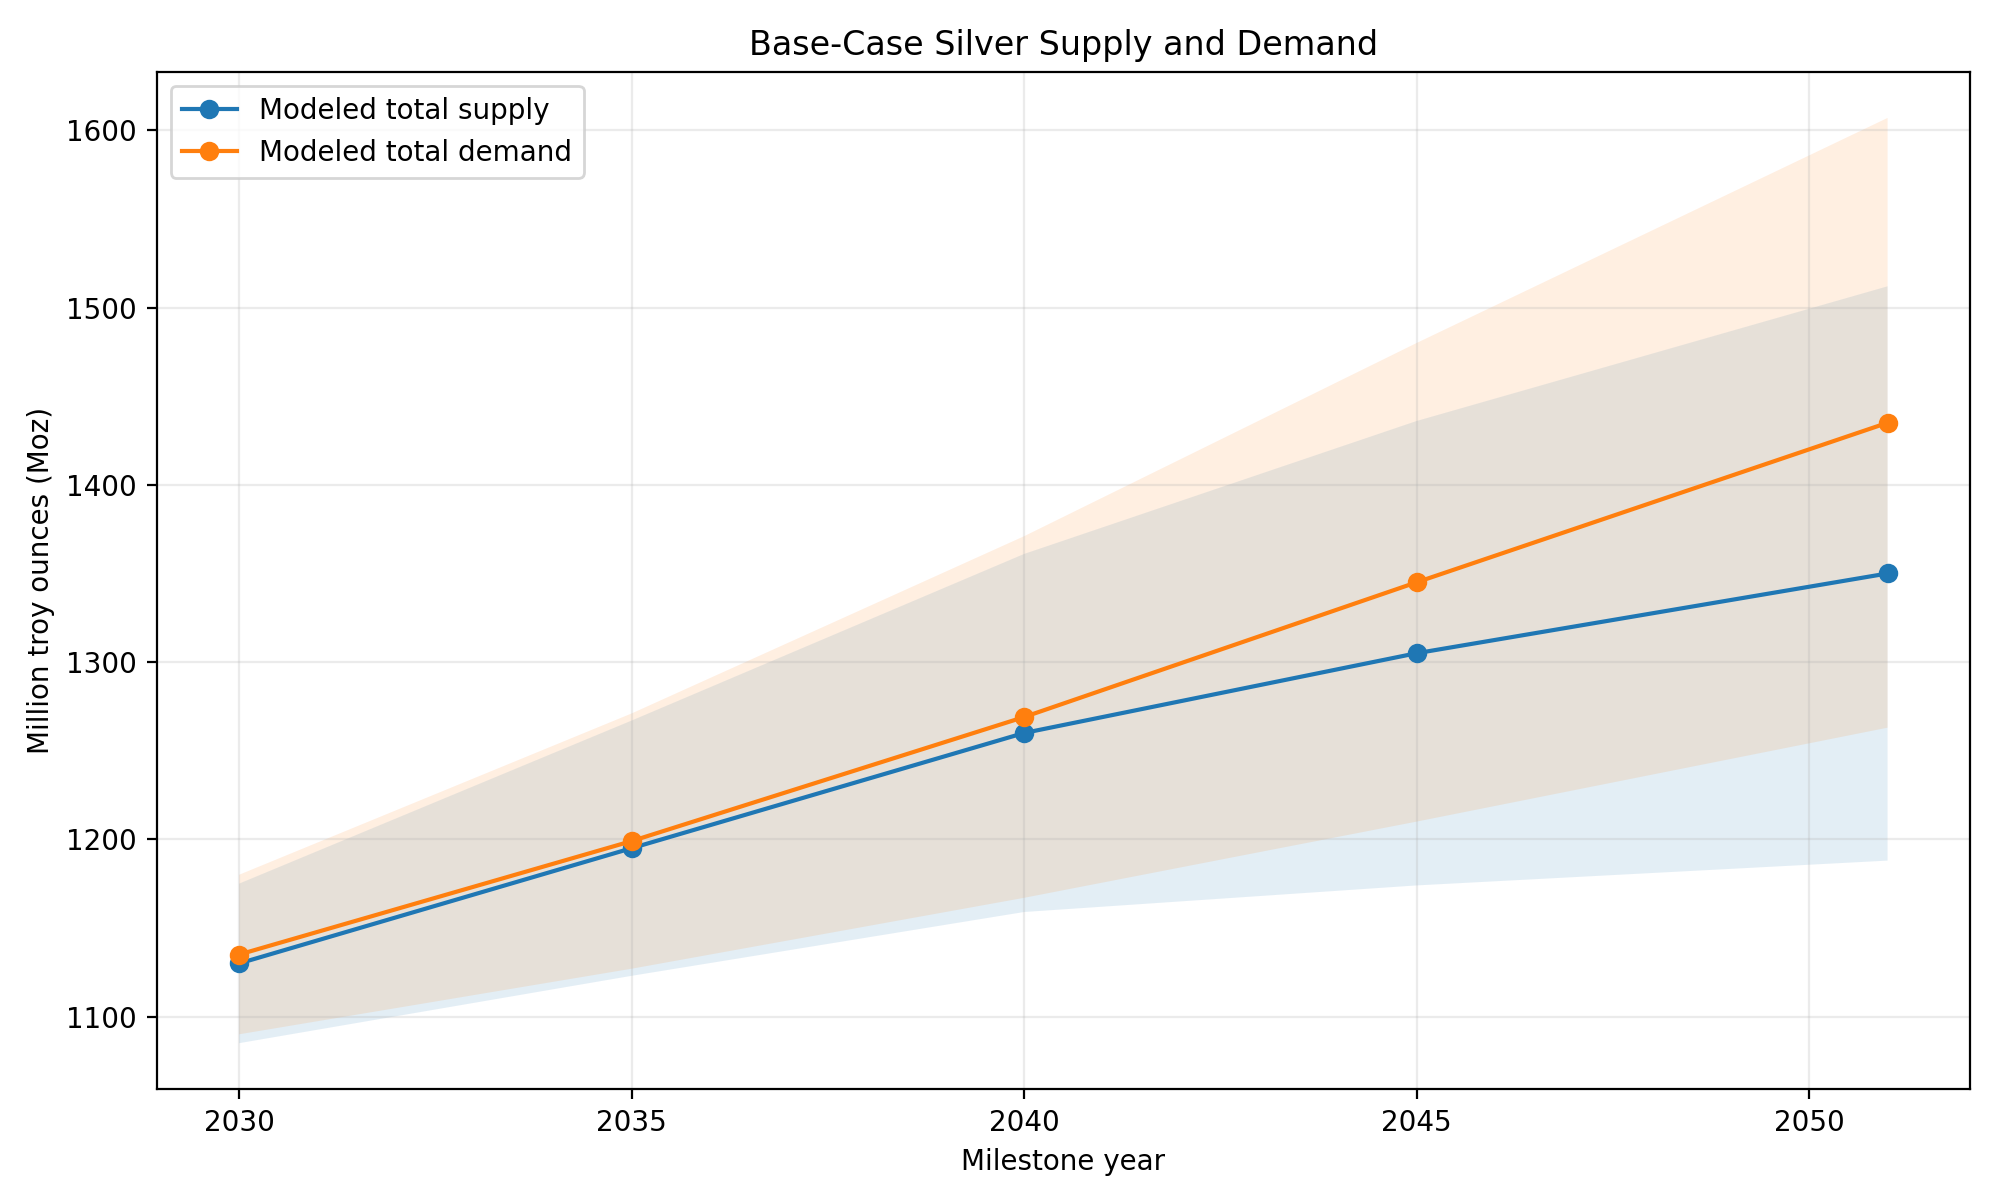Select 'Modeled total supply' legend label
This screenshot has width=2000, height=1200.
tap(404, 110)
